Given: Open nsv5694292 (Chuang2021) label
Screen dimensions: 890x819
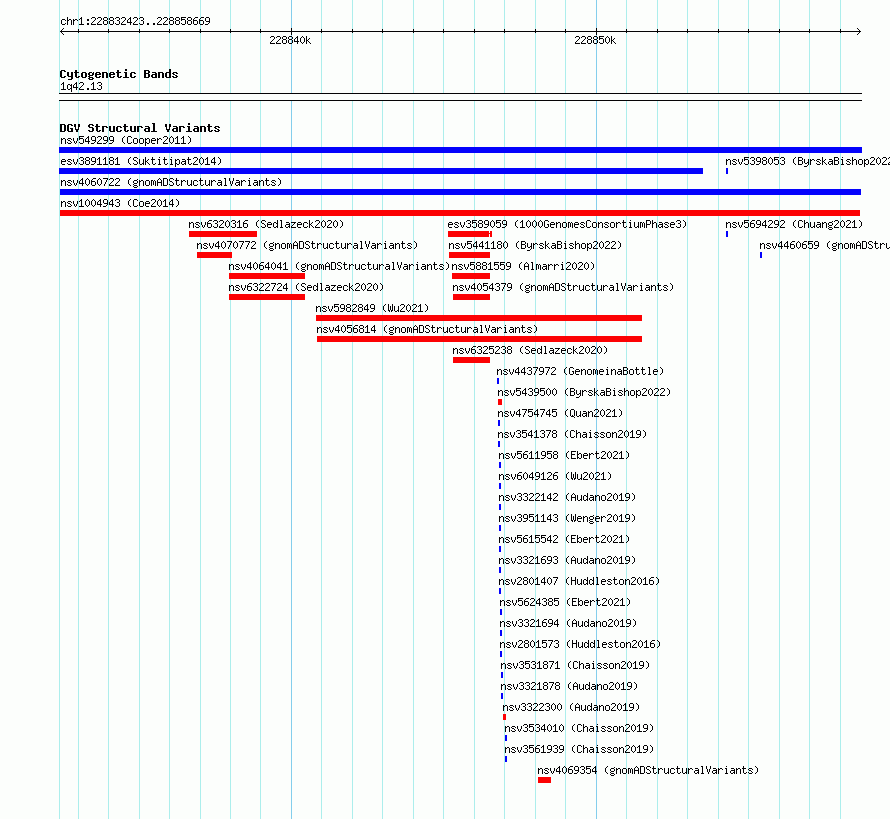Looking at the screenshot, I should pyautogui.click(x=794, y=224).
